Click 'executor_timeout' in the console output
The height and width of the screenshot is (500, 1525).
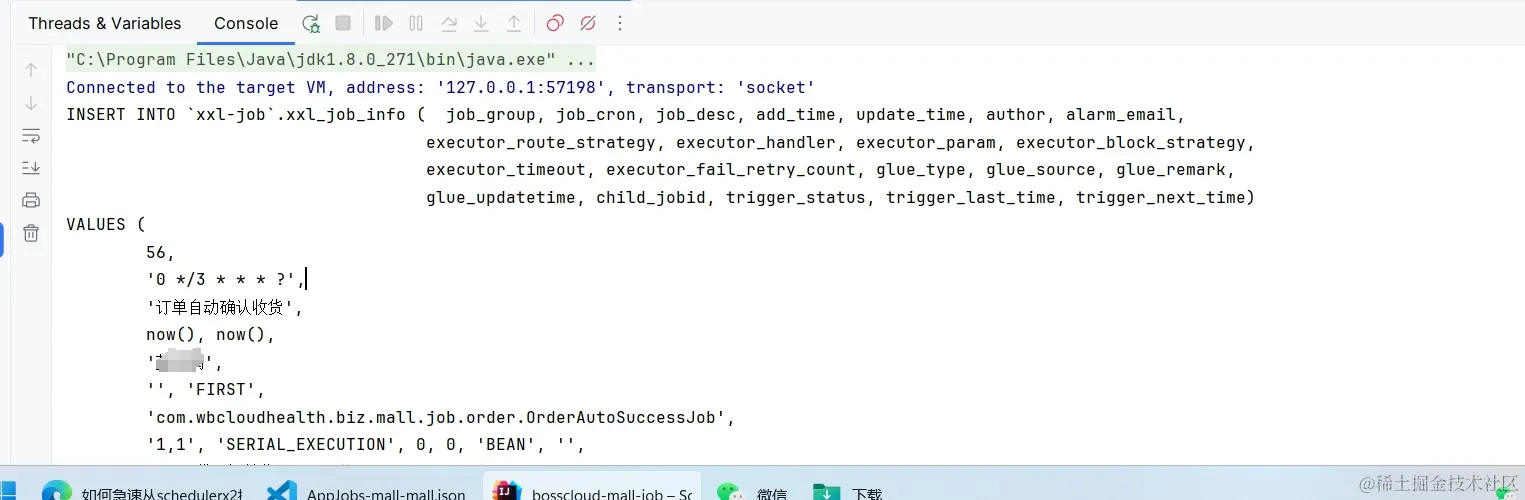point(506,170)
